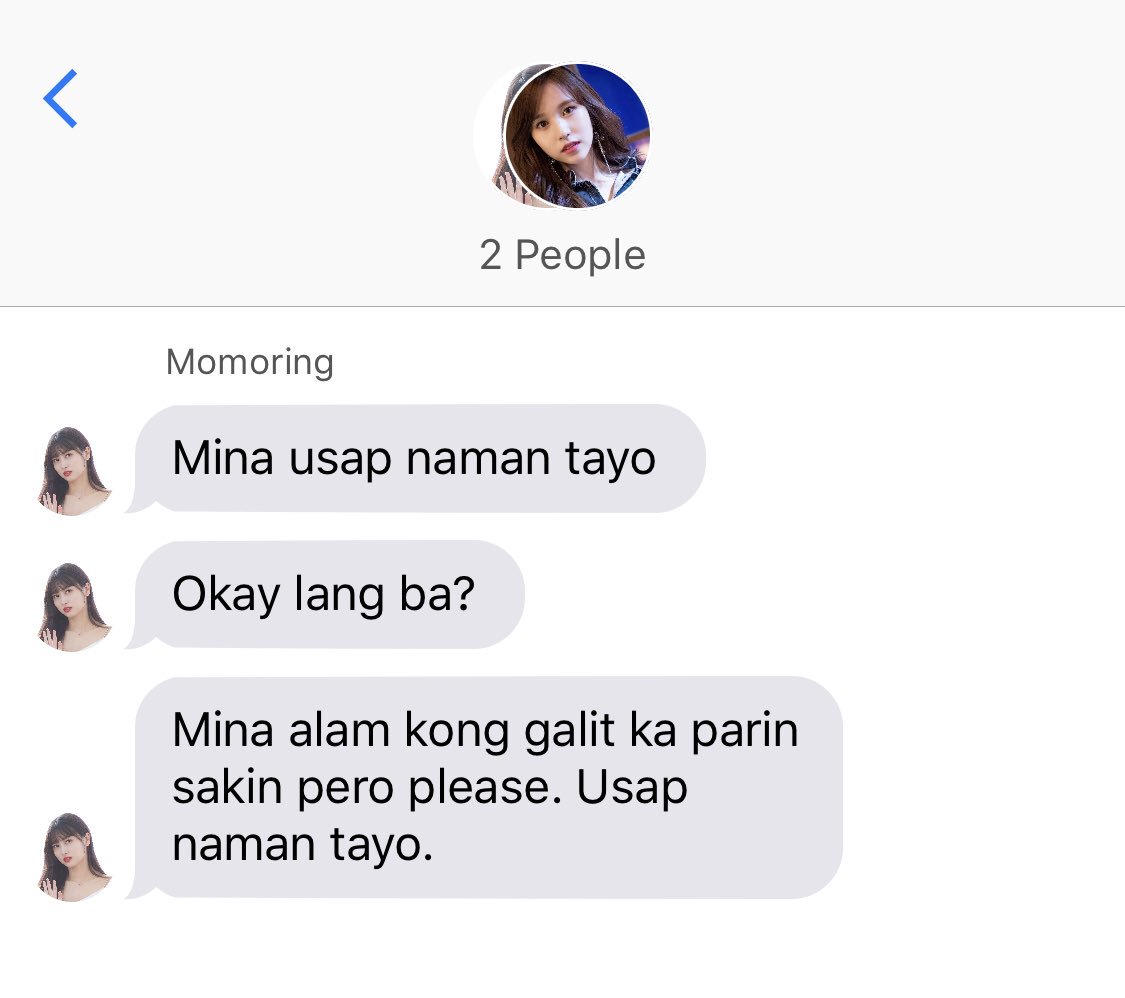Tap the word "People" in the header
Image resolution: width=1125 pixels, height=998 pixels.
580,255
